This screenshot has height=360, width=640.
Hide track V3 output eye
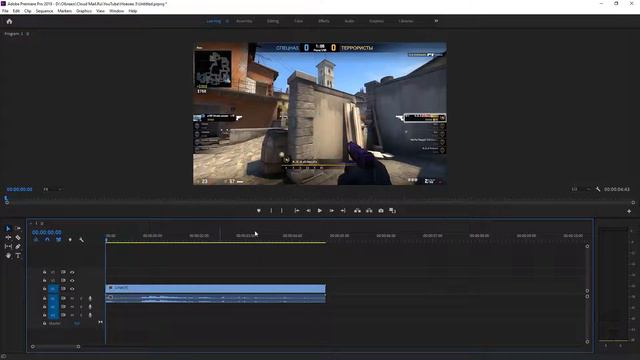tap(72, 272)
